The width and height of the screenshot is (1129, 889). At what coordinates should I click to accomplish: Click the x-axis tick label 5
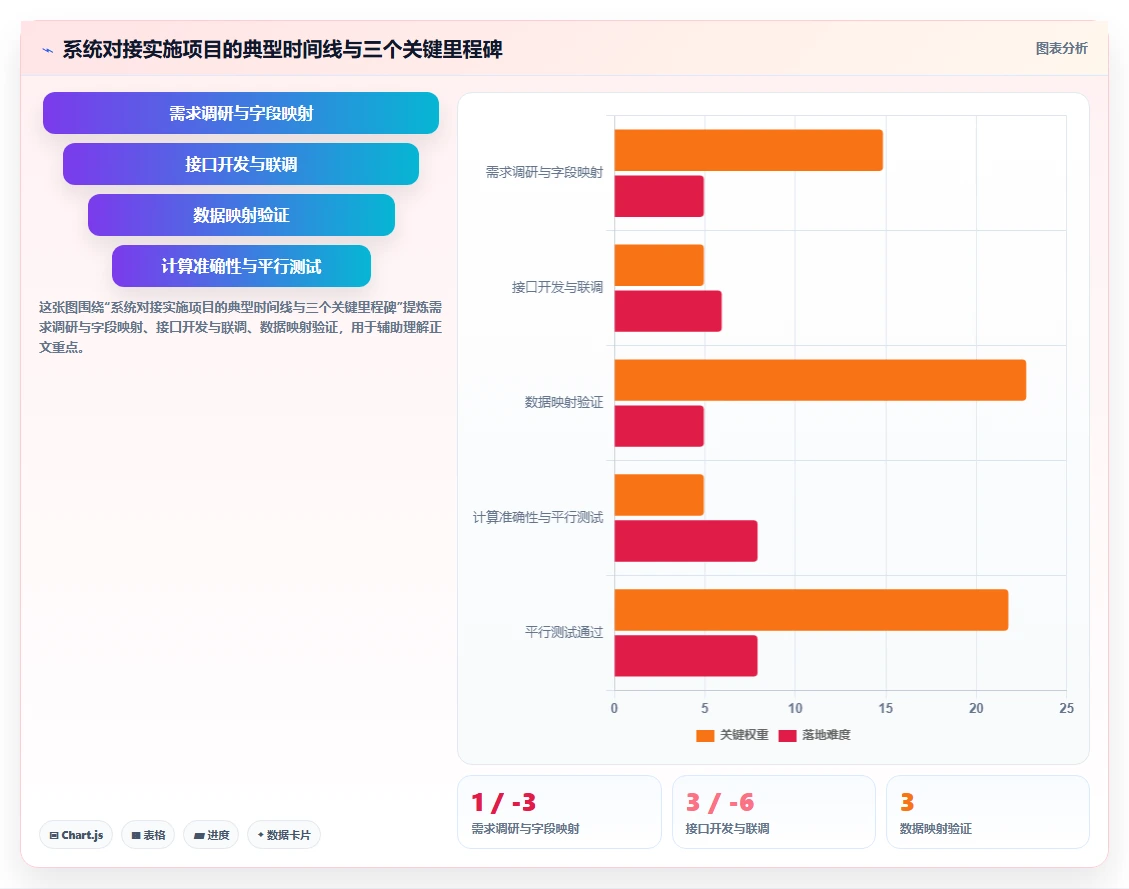pos(704,708)
